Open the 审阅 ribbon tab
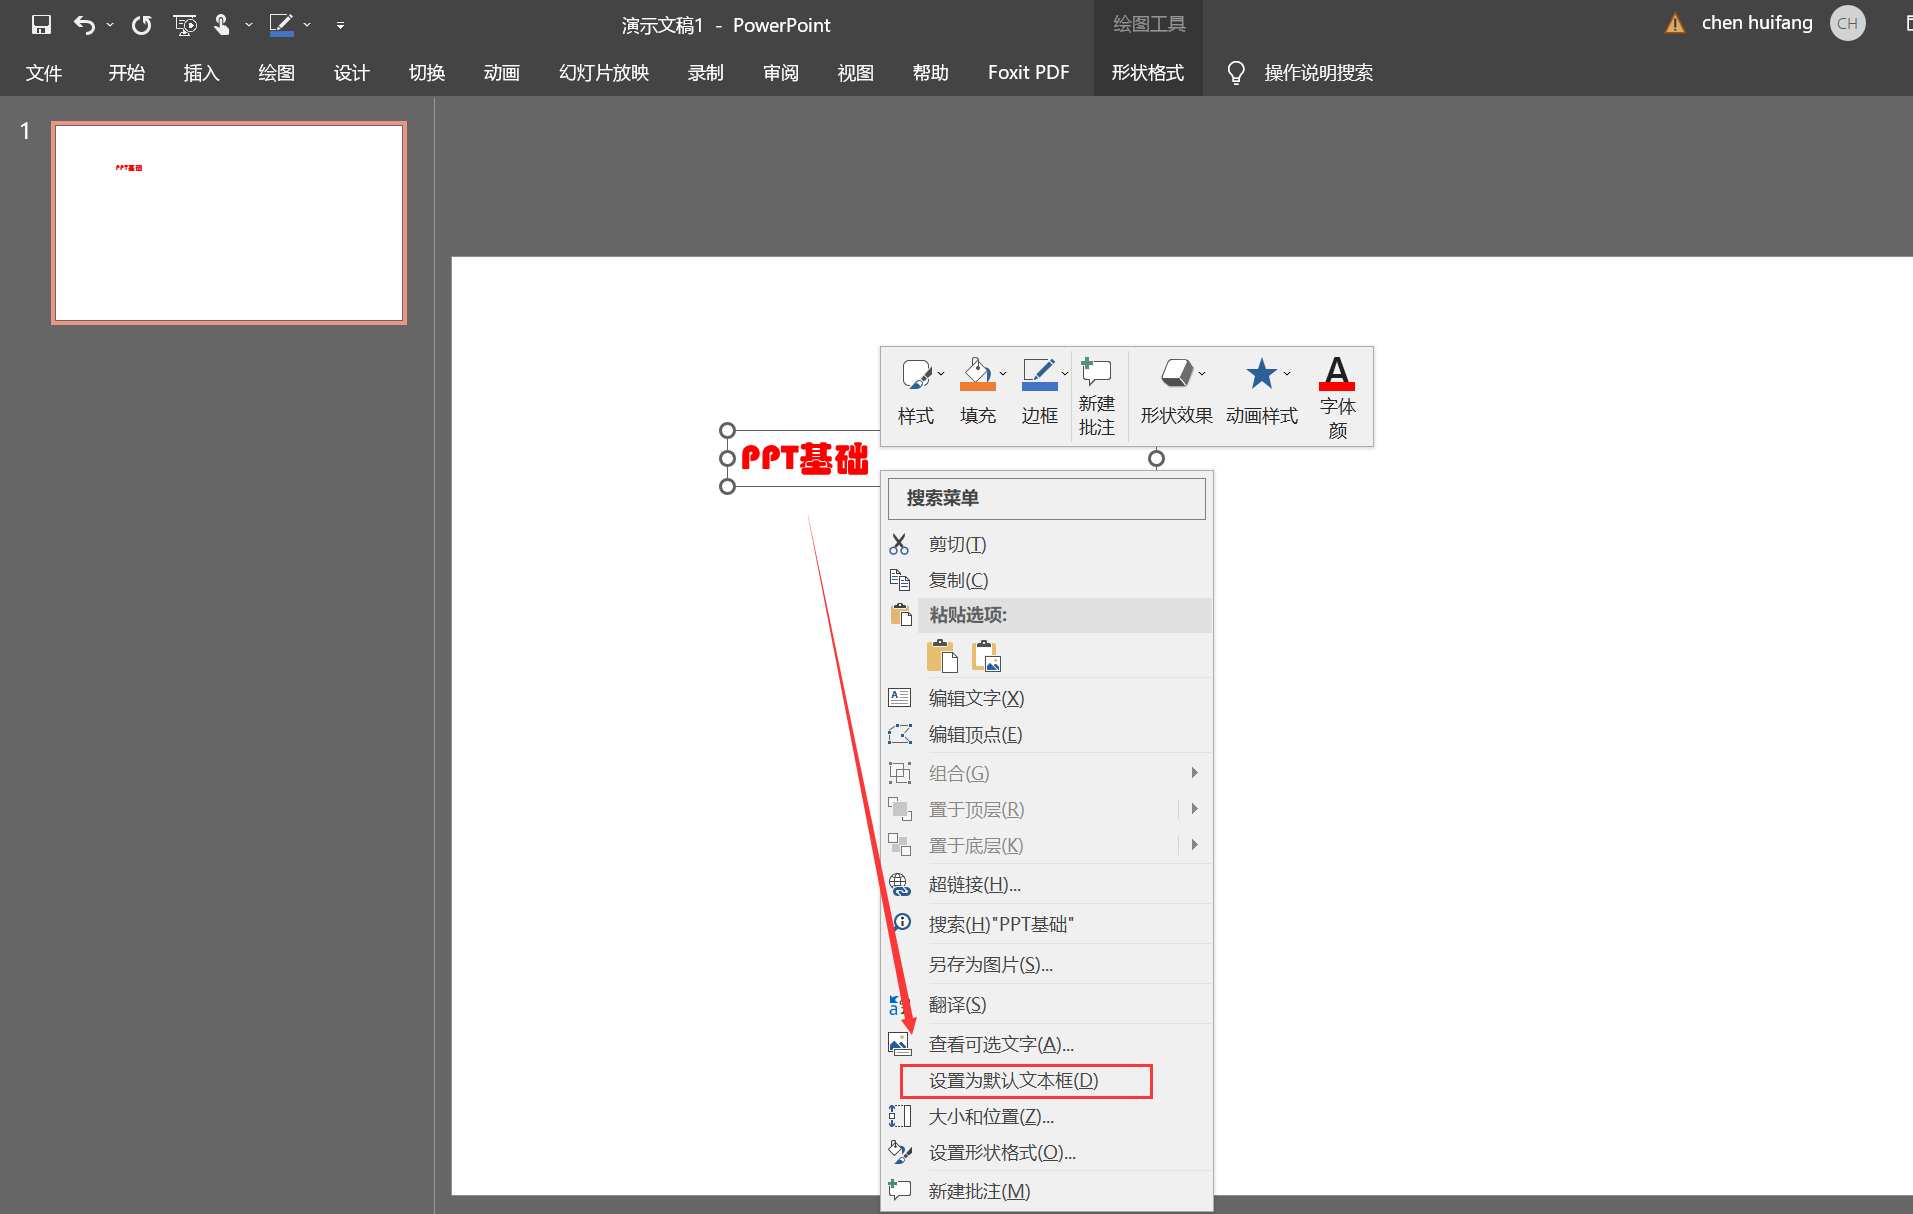The width and height of the screenshot is (1913, 1214). pos(781,73)
